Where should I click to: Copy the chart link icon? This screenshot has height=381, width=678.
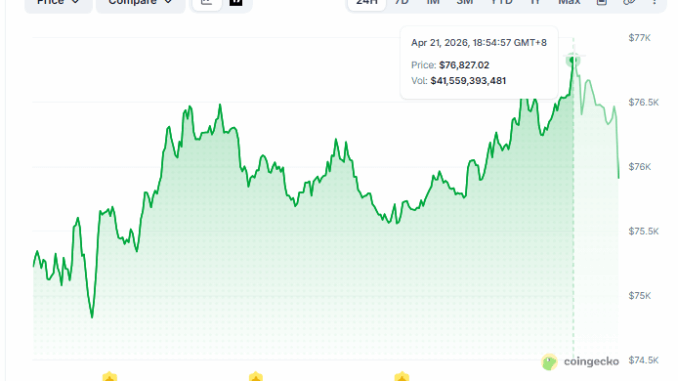pos(629,3)
